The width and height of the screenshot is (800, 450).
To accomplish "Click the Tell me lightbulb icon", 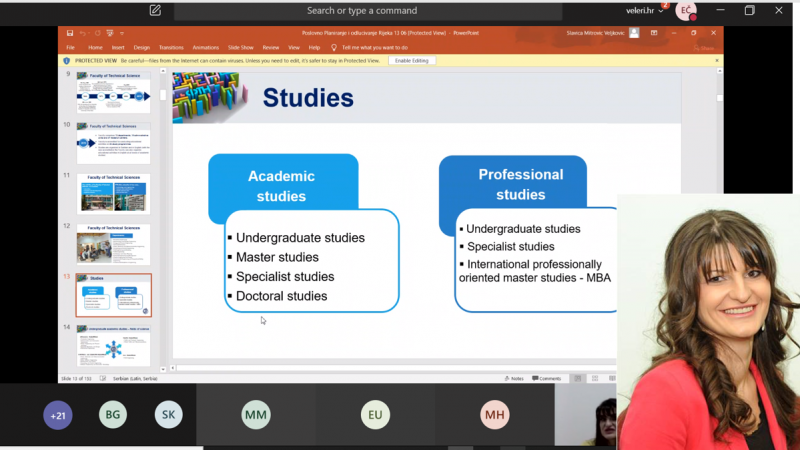I will [x=335, y=47].
